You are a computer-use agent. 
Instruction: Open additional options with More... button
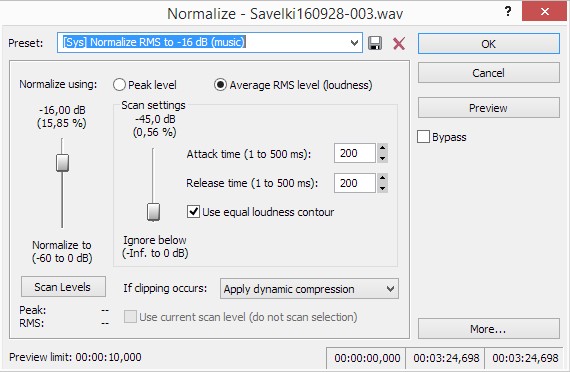click(x=489, y=329)
